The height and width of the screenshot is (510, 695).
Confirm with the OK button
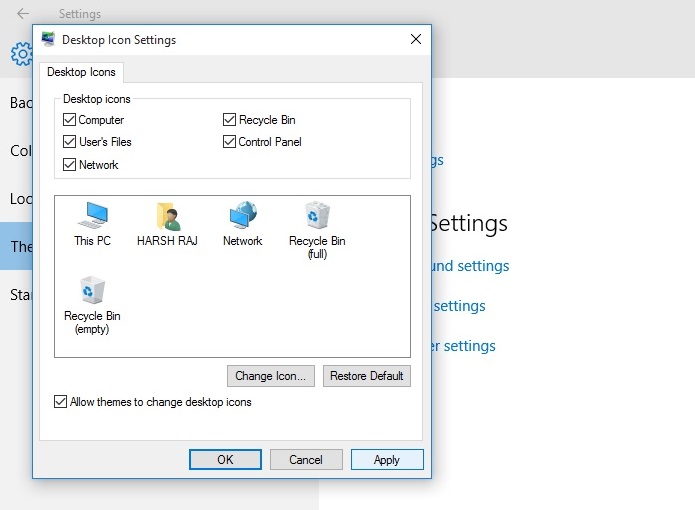coord(225,460)
